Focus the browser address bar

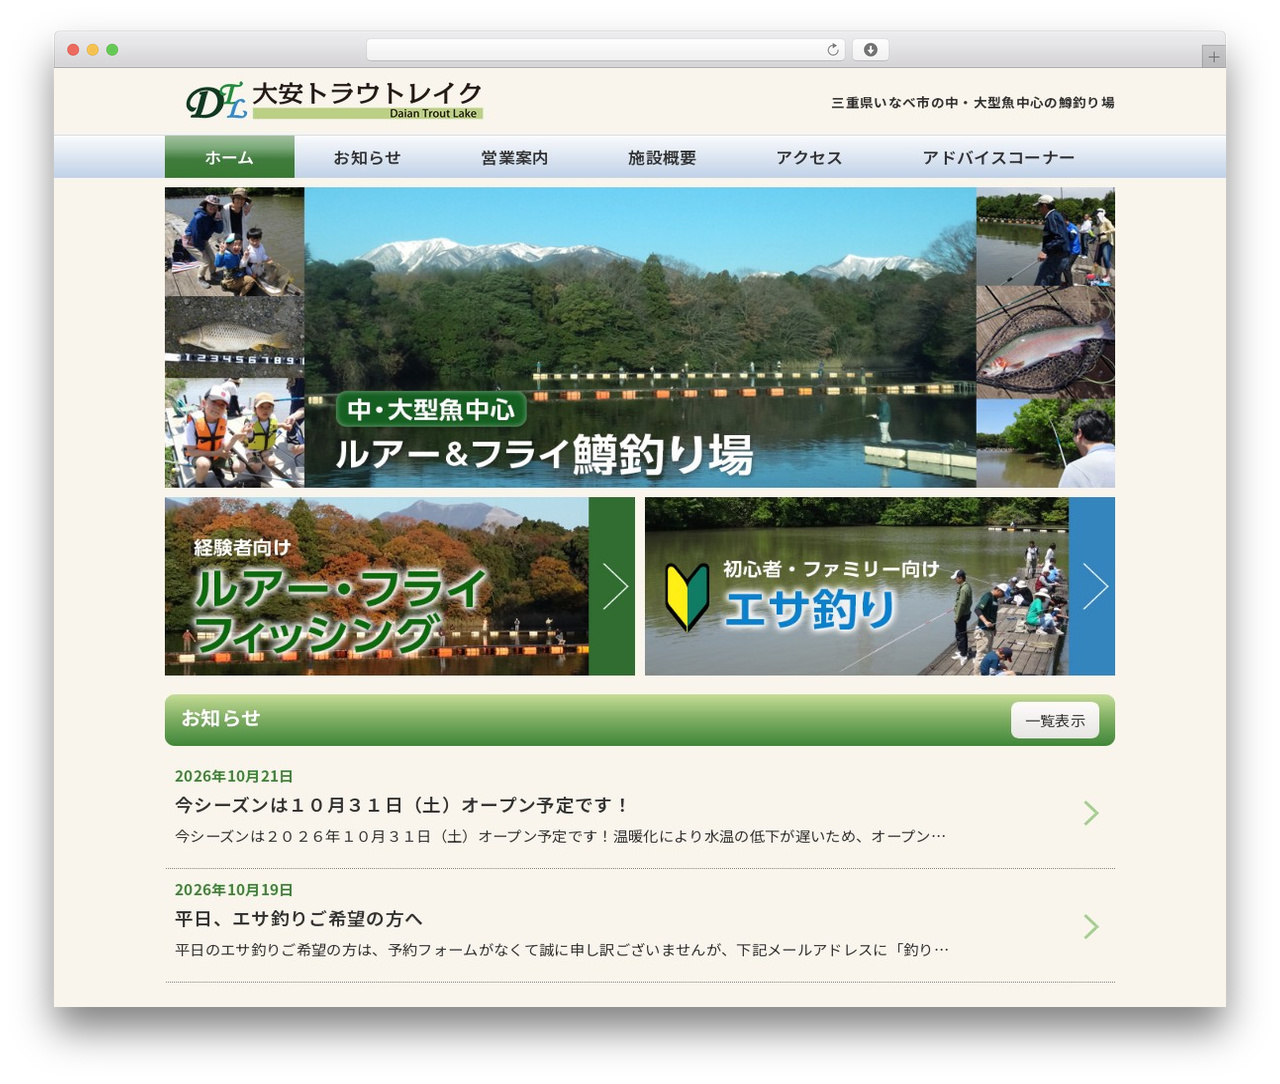[605, 50]
